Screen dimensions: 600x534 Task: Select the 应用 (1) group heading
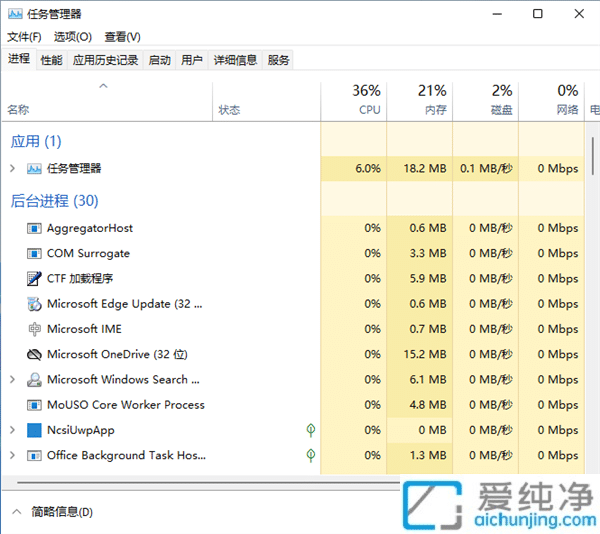point(36,142)
